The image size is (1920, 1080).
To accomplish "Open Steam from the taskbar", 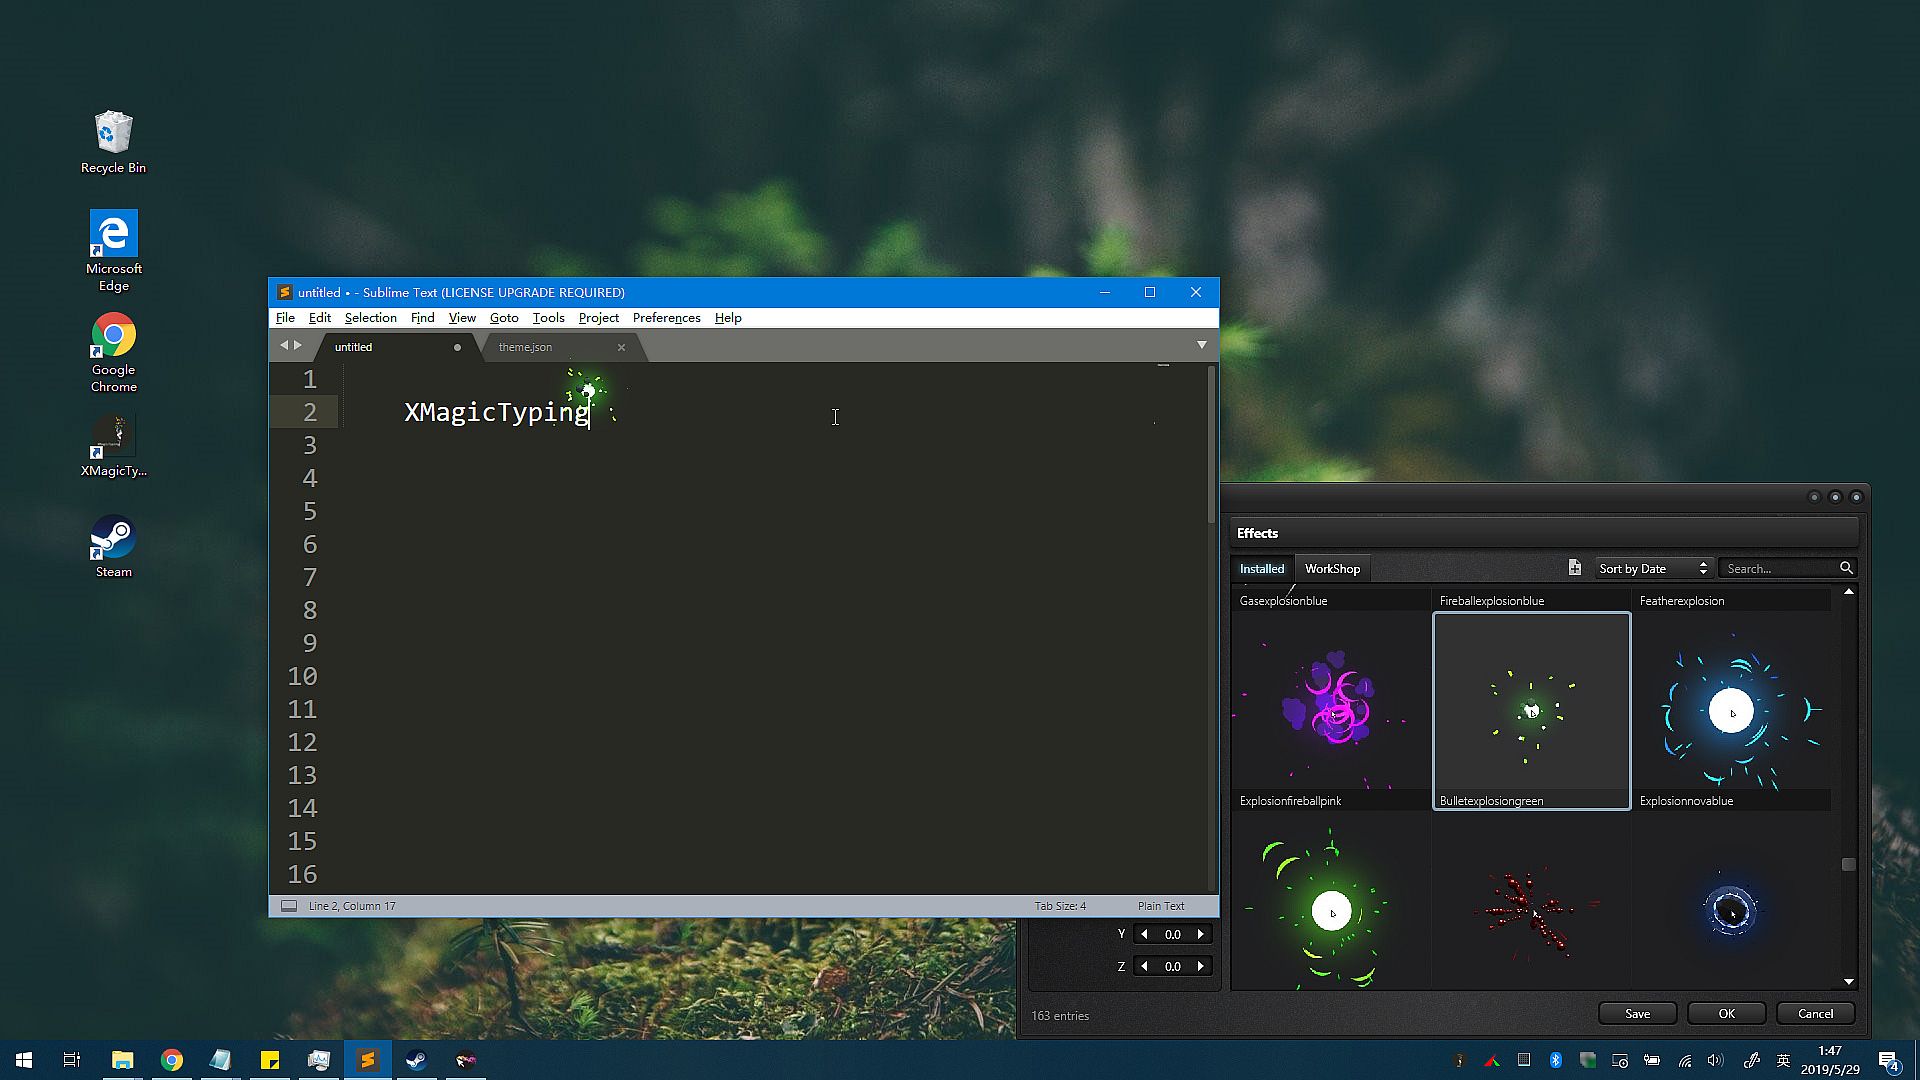I will [x=416, y=1060].
